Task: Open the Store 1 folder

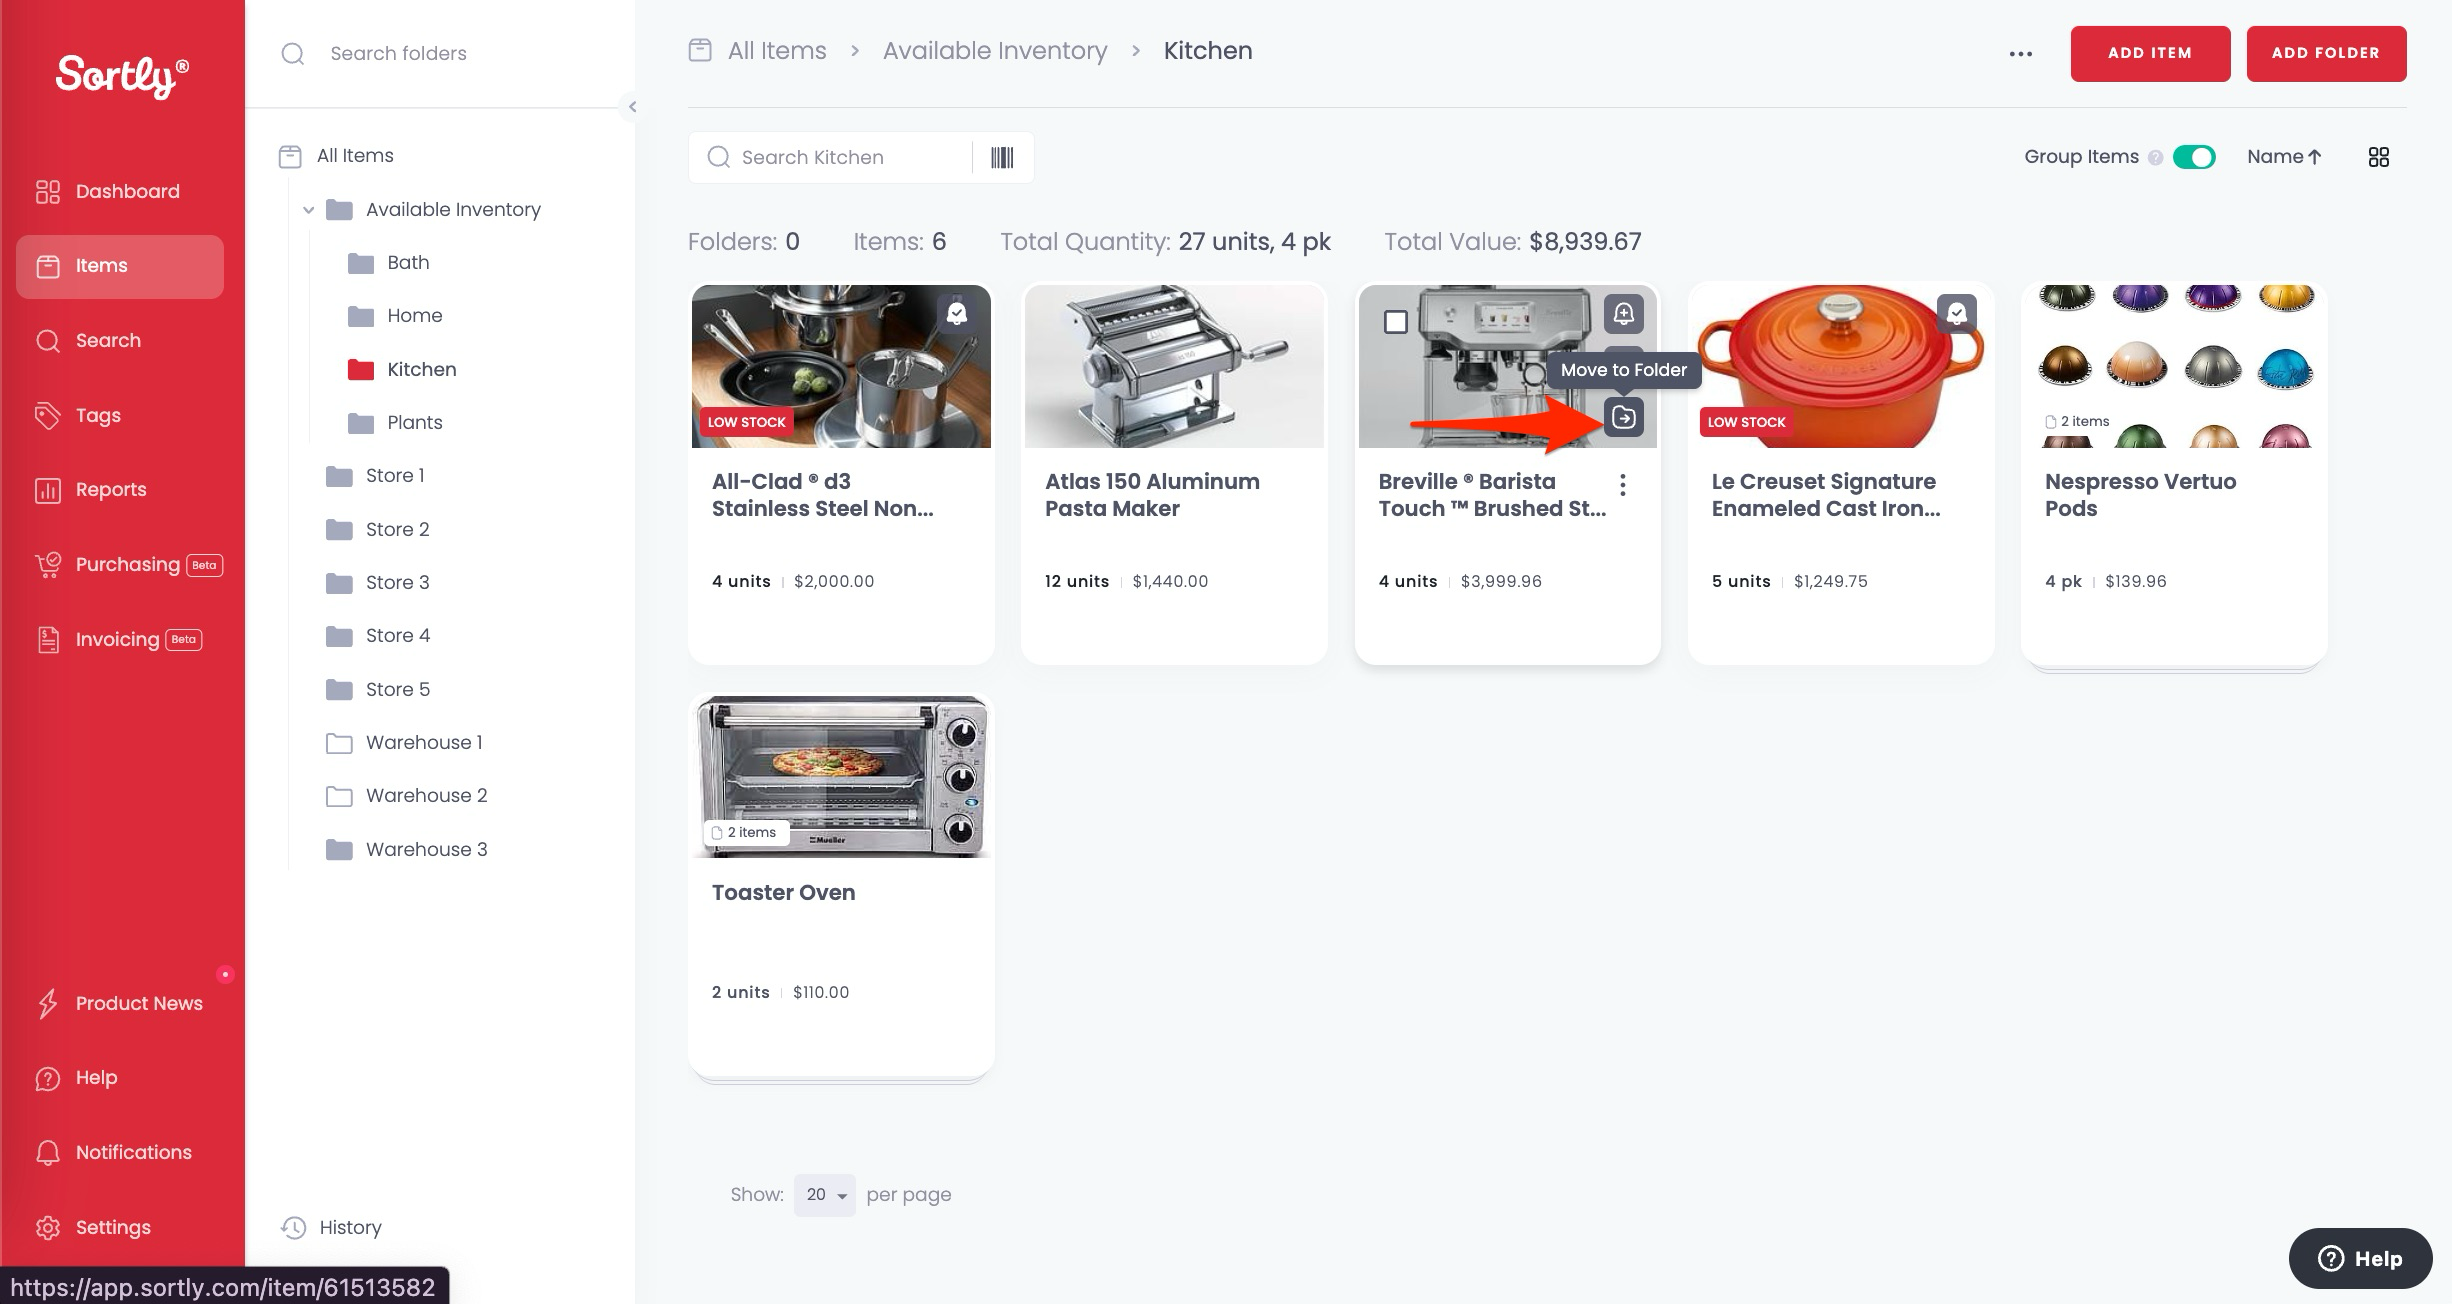Action: pos(376,476)
